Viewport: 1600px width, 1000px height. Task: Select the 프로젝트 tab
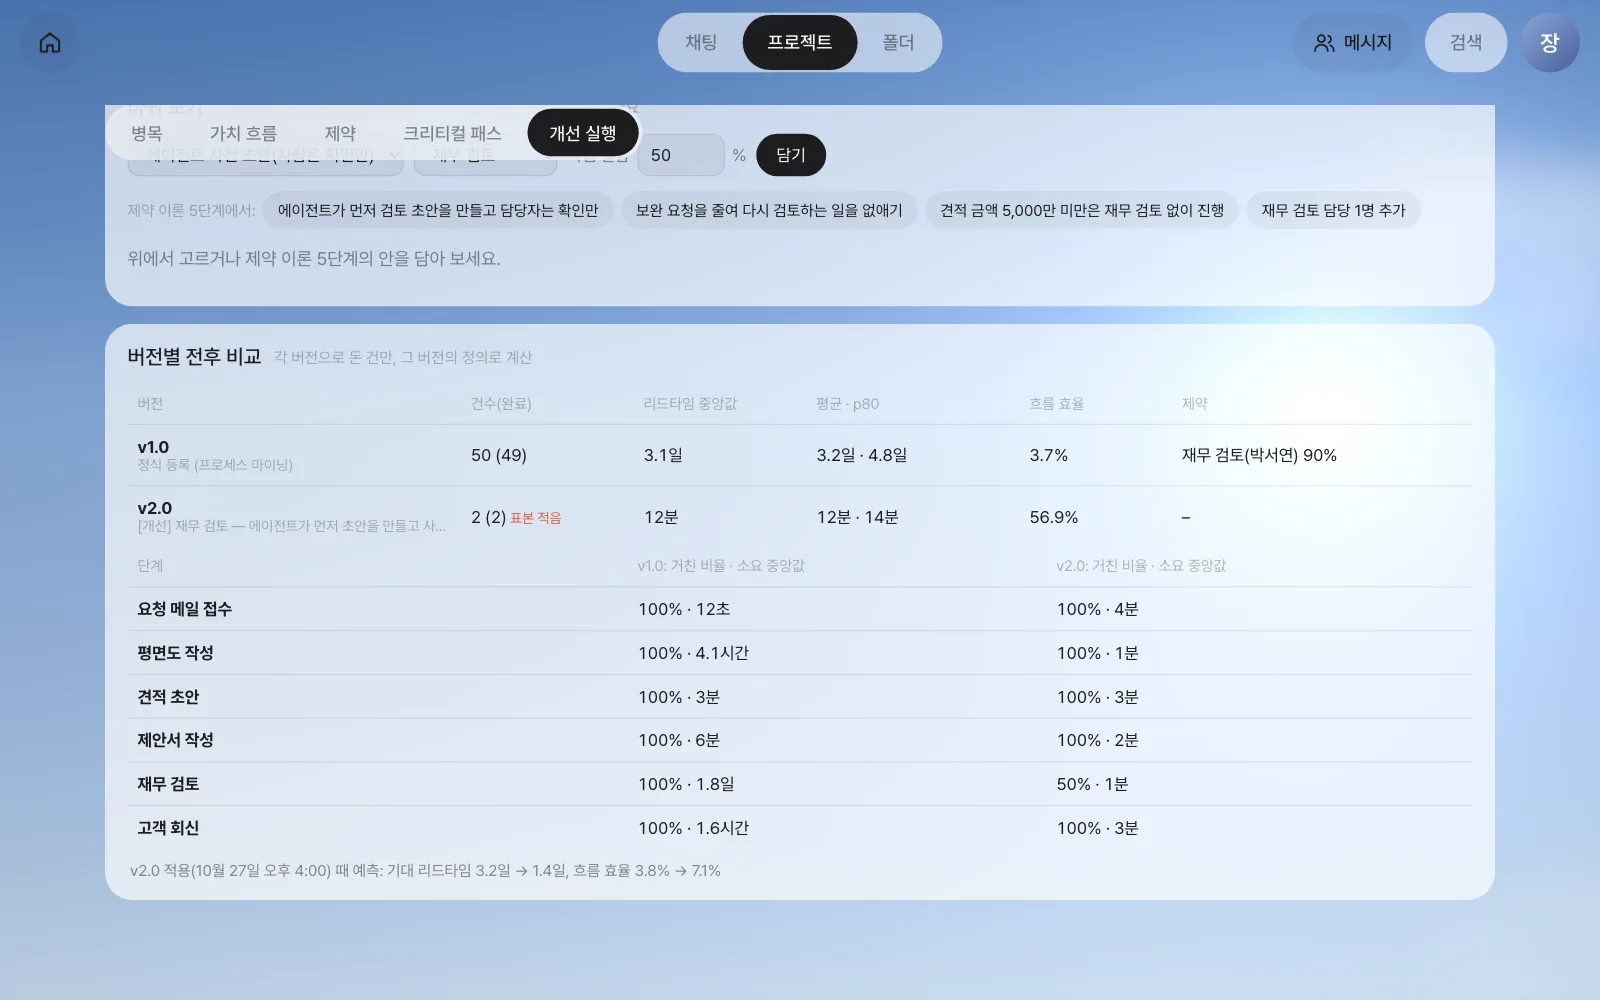tap(800, 43)
